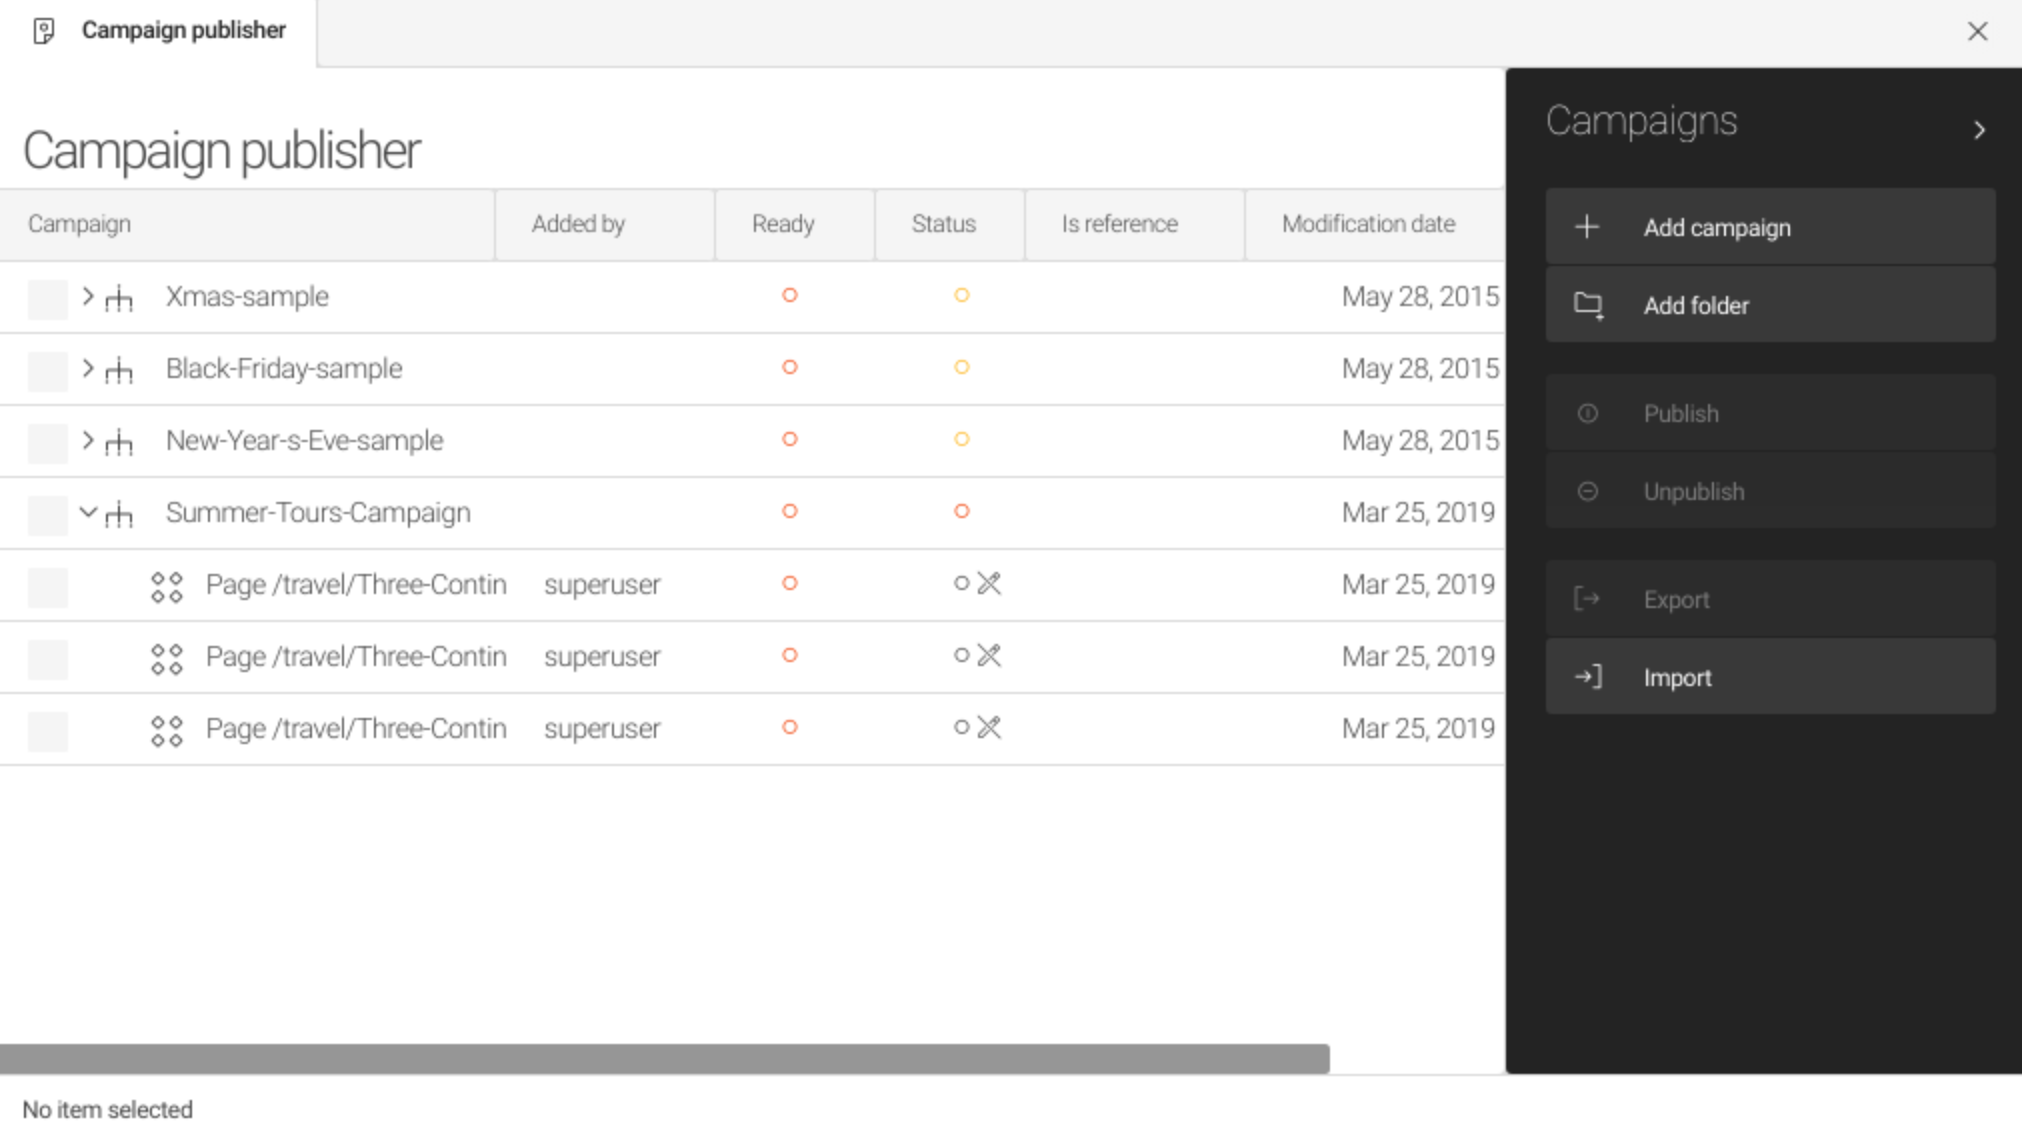Screen dimensions: 2022x1130
Task: Click the yellow Status circle for Black-Friday-sample
Action: tap(962, 367)
